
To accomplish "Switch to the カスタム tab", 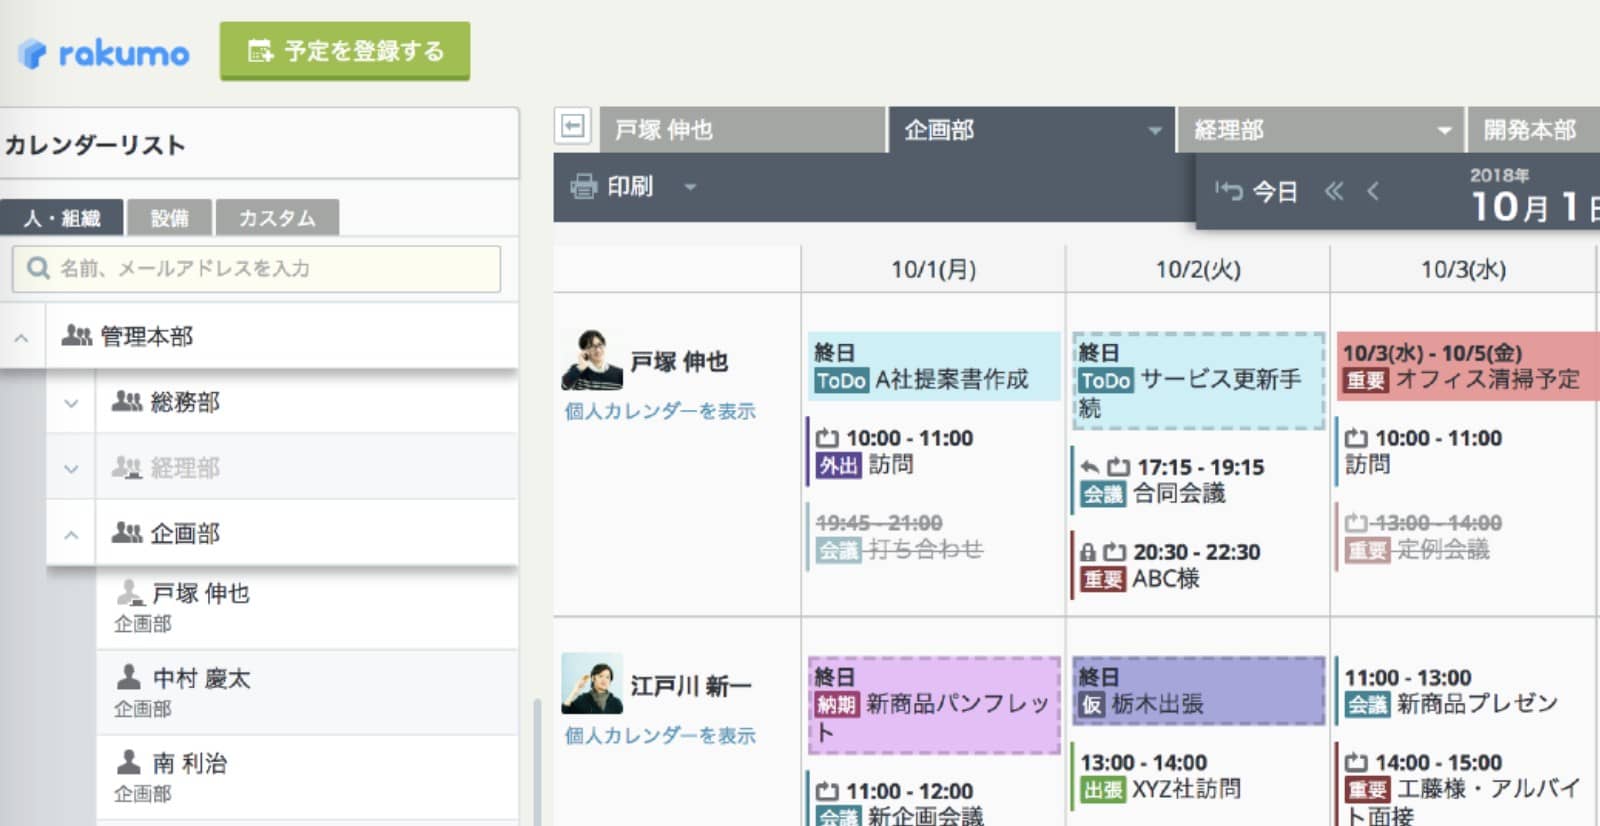I will click(x=277, y=217).
